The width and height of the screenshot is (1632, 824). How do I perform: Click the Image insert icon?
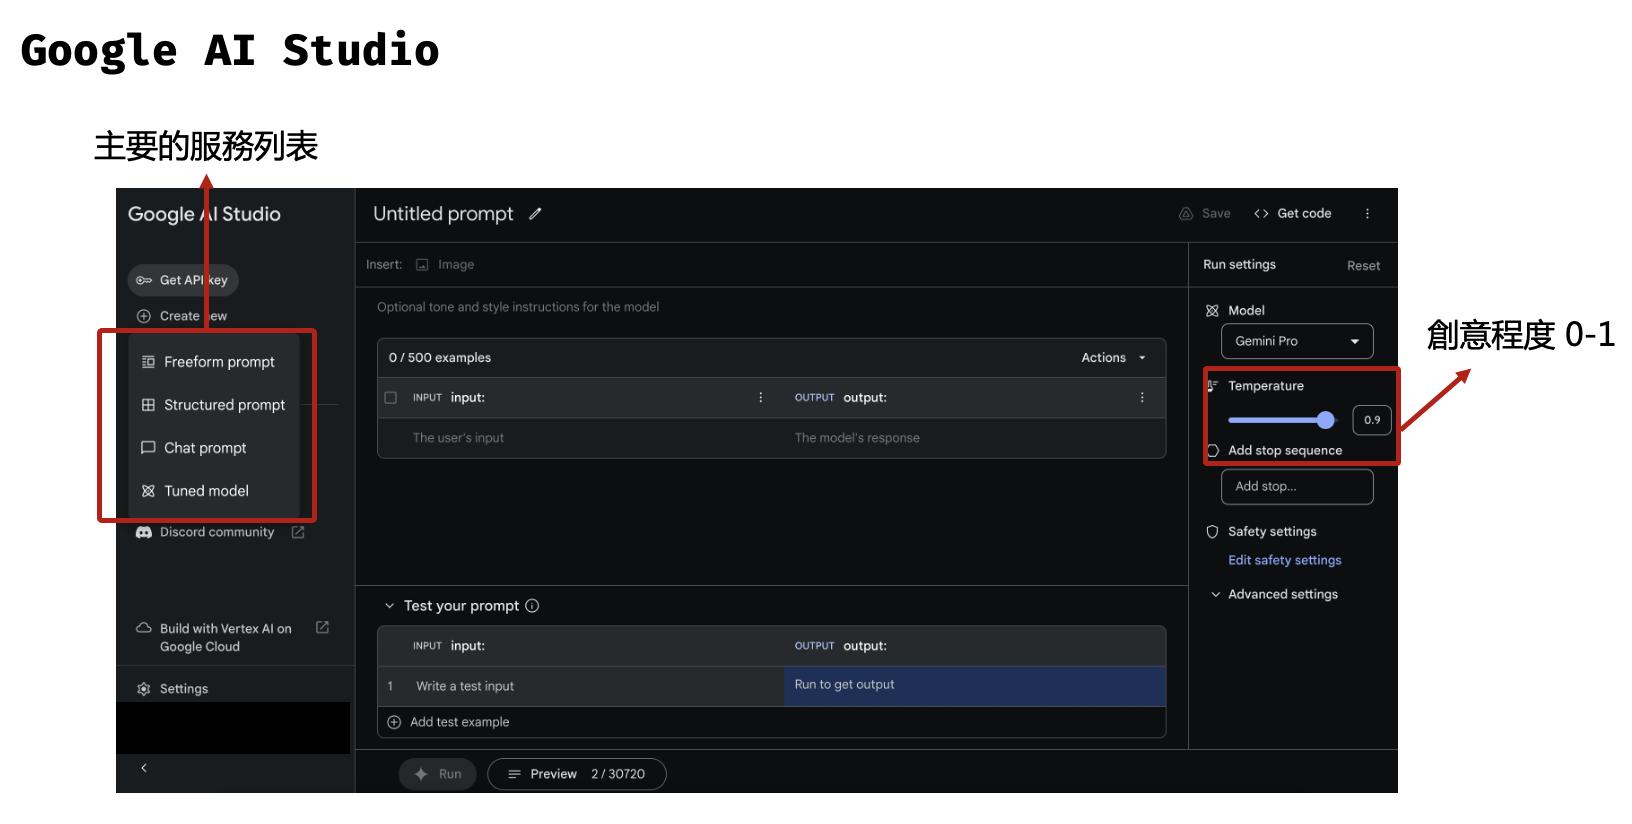(422, 265)
